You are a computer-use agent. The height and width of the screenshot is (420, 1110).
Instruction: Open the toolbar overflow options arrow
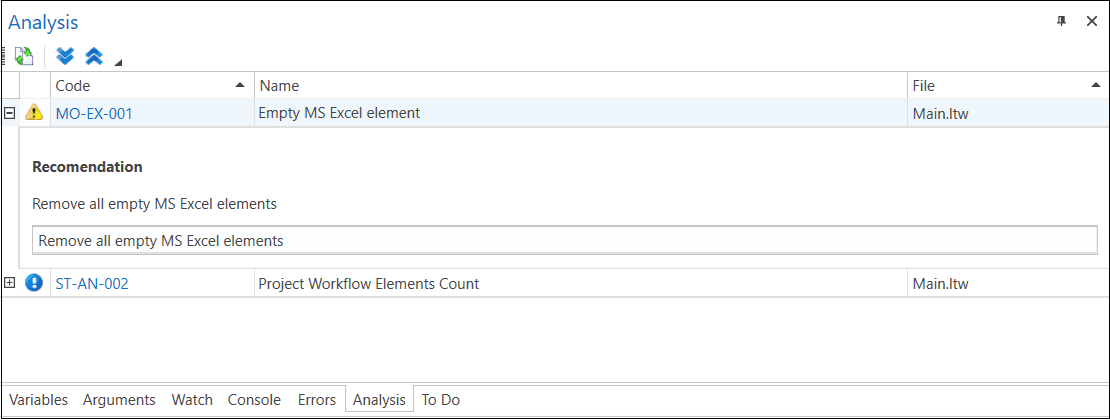click(x=118, y=63)
